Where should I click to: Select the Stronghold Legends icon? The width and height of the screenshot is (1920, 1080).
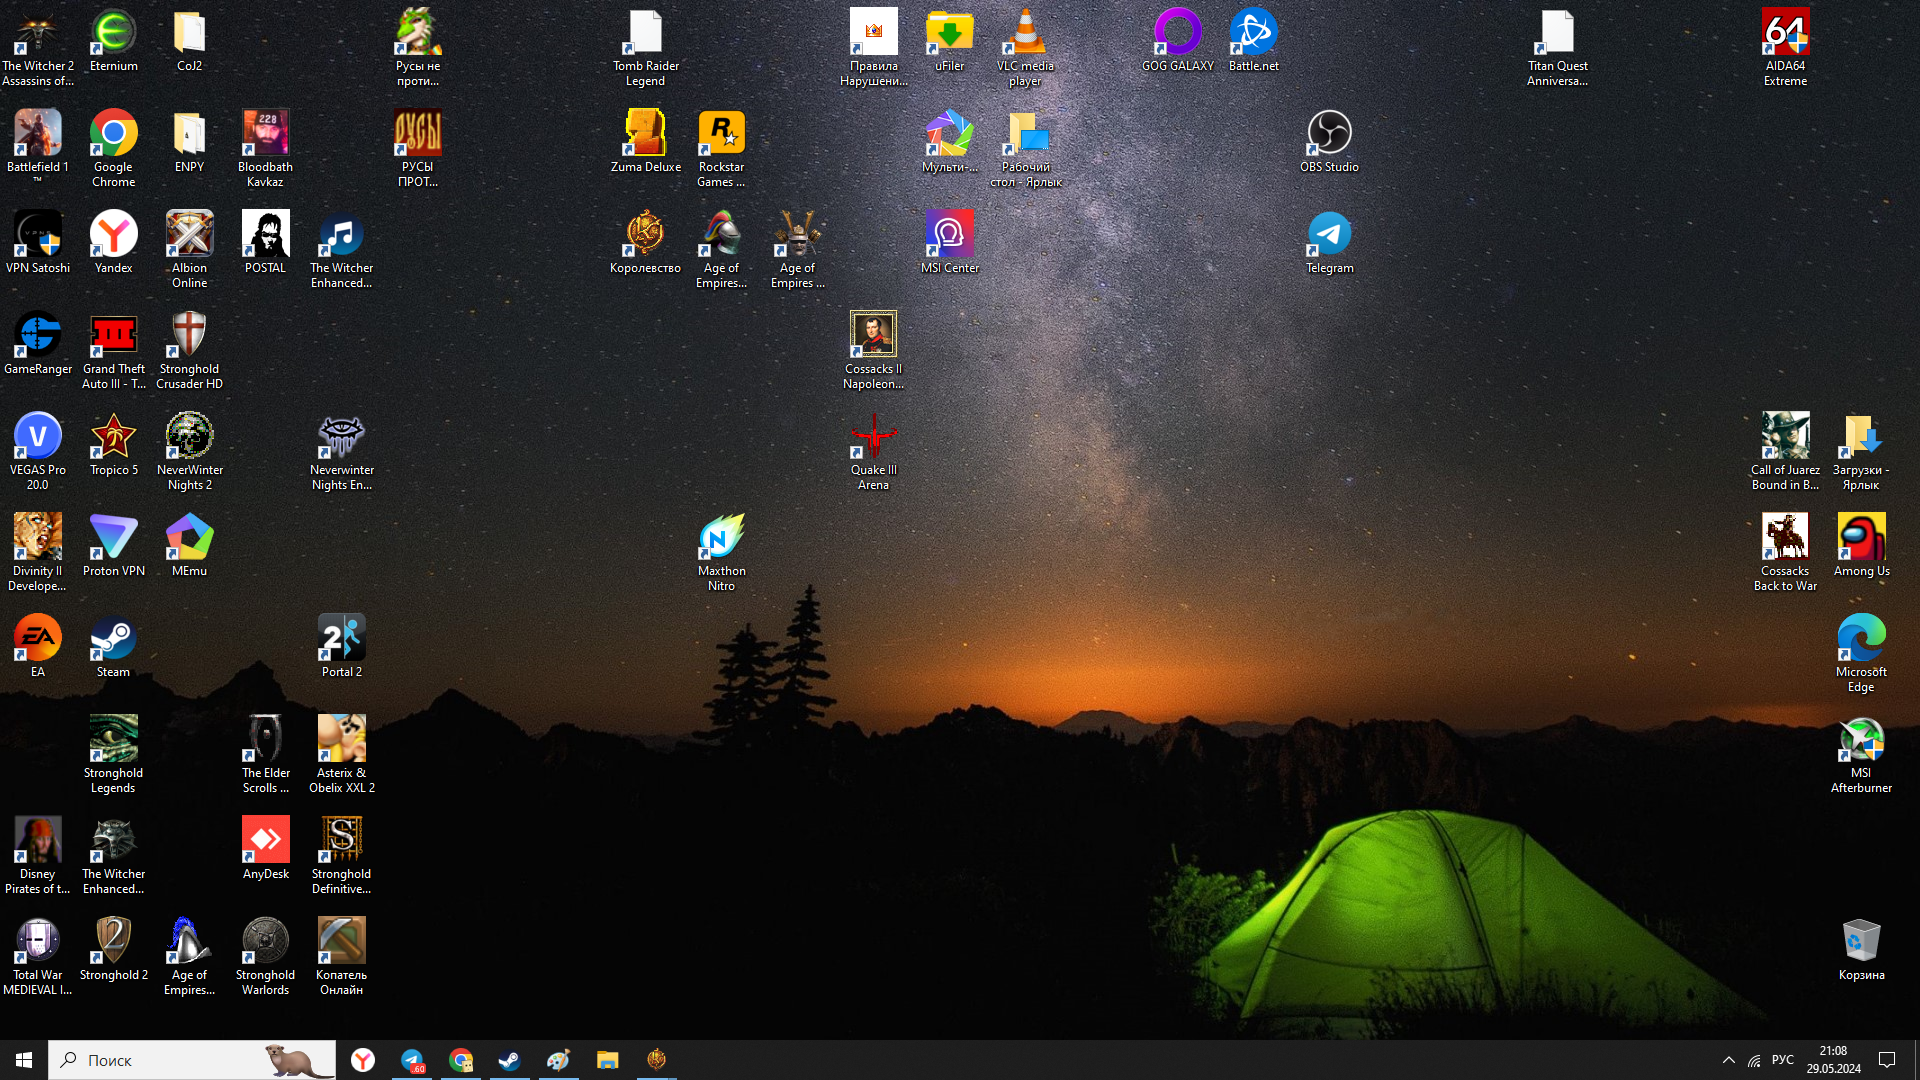(114, 739)
